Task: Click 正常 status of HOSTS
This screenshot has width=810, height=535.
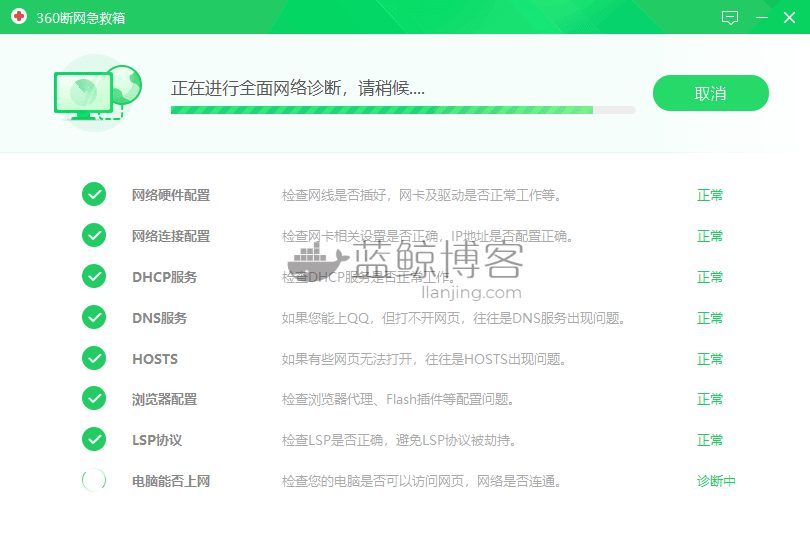Action: click(710, 358)
